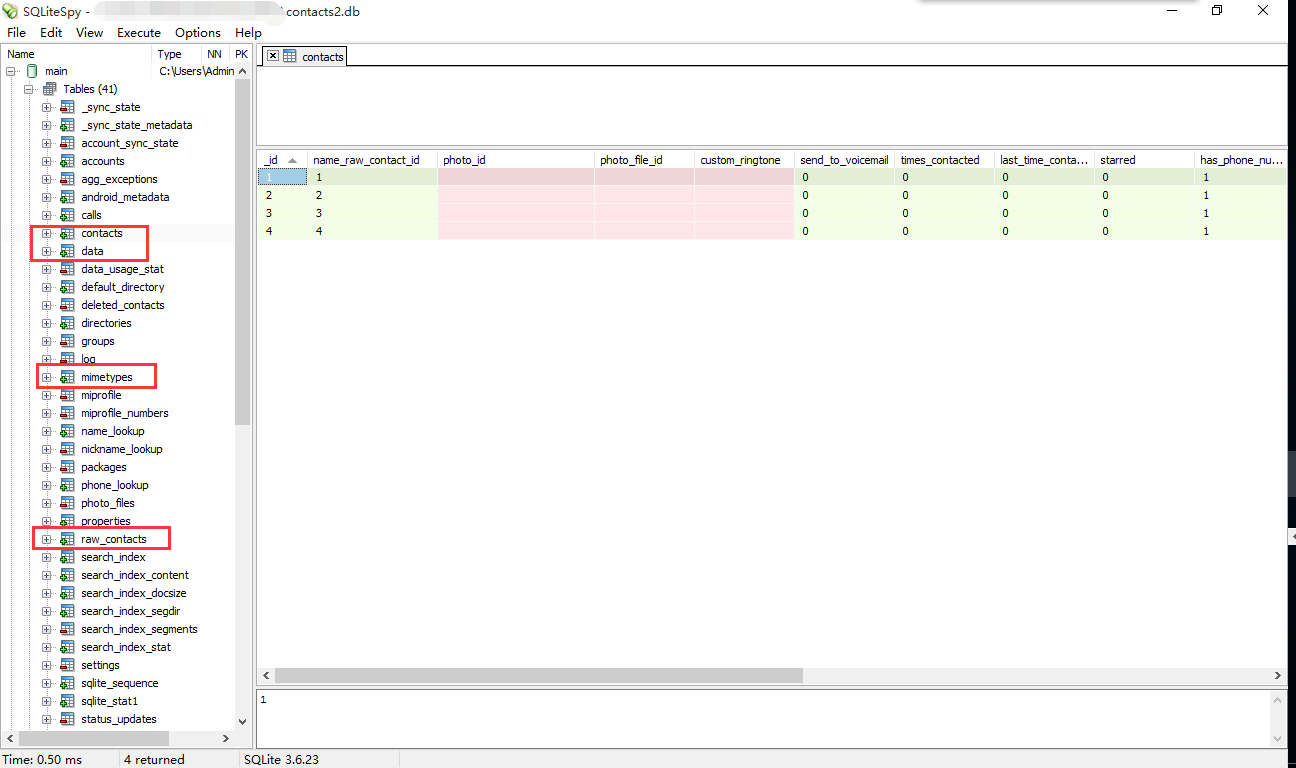Screen dimensions: 1296x768
Task: Sort by name_raw_contact_id column header
Action: 372,160
